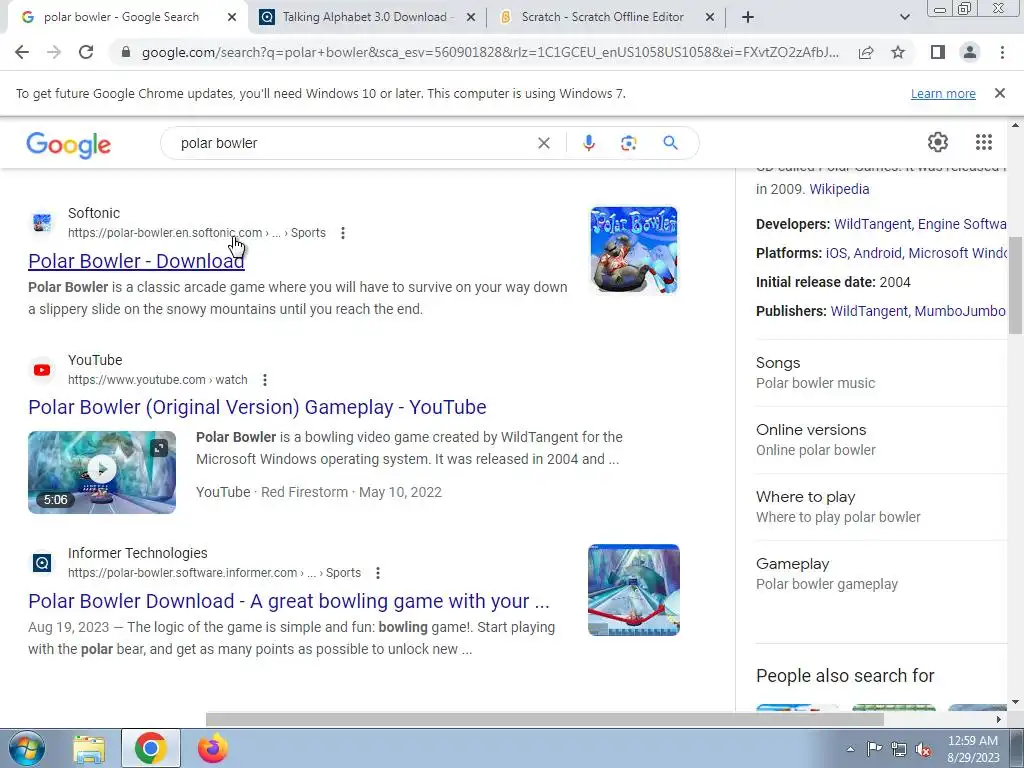Click the horizontal scrollbar at page bottom
Screen dimensions: 1024x768
point(545,719)
